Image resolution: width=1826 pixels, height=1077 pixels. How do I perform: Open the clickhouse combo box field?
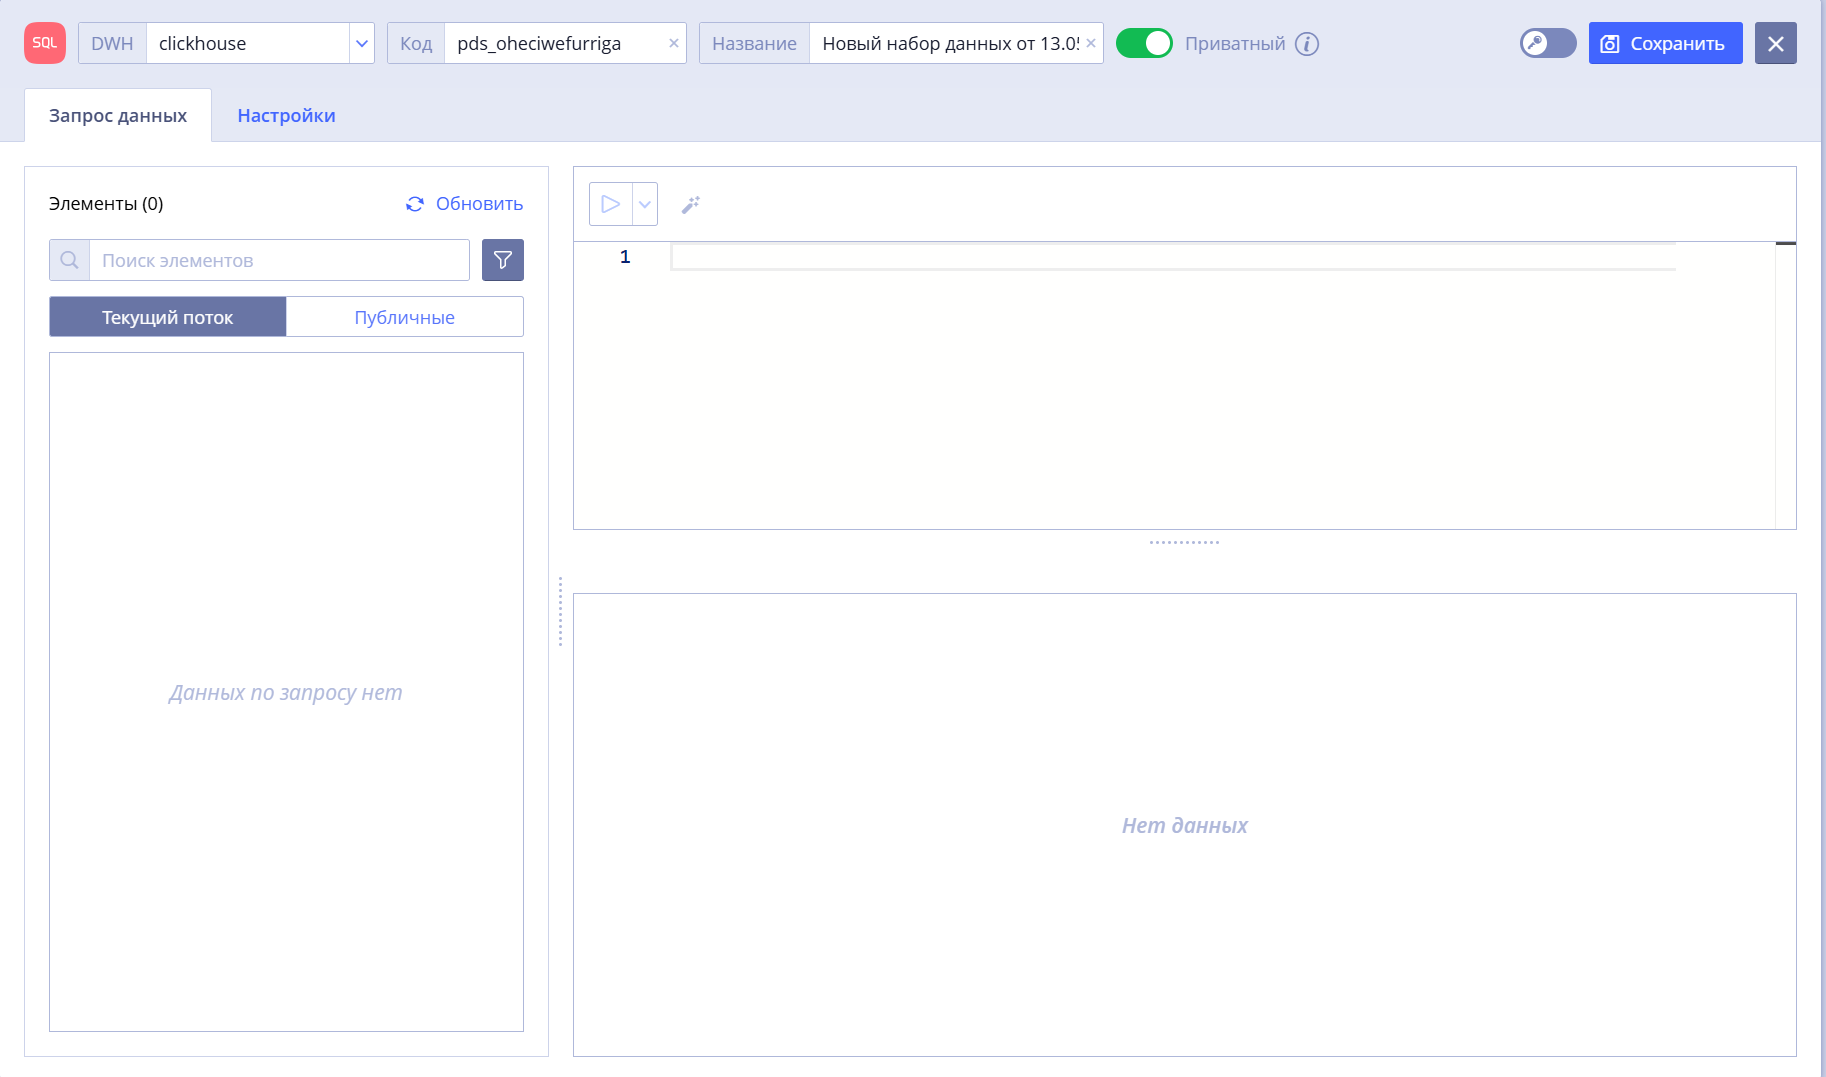(248, 43)
